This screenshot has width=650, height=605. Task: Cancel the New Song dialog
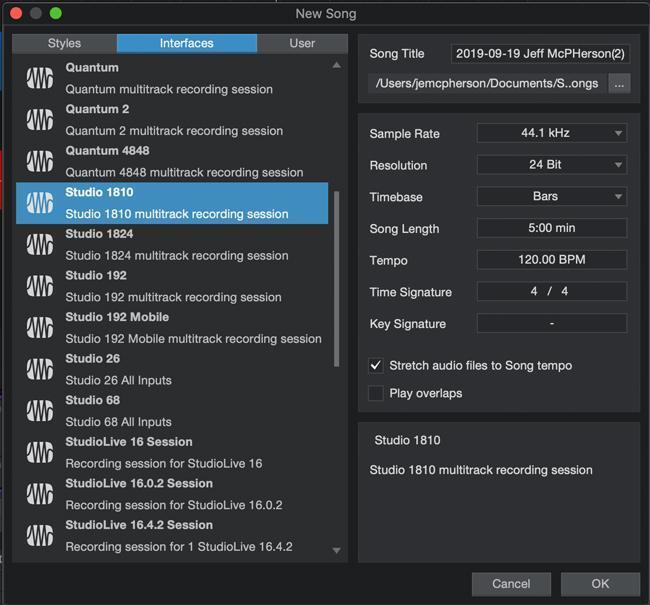[511, 584]
